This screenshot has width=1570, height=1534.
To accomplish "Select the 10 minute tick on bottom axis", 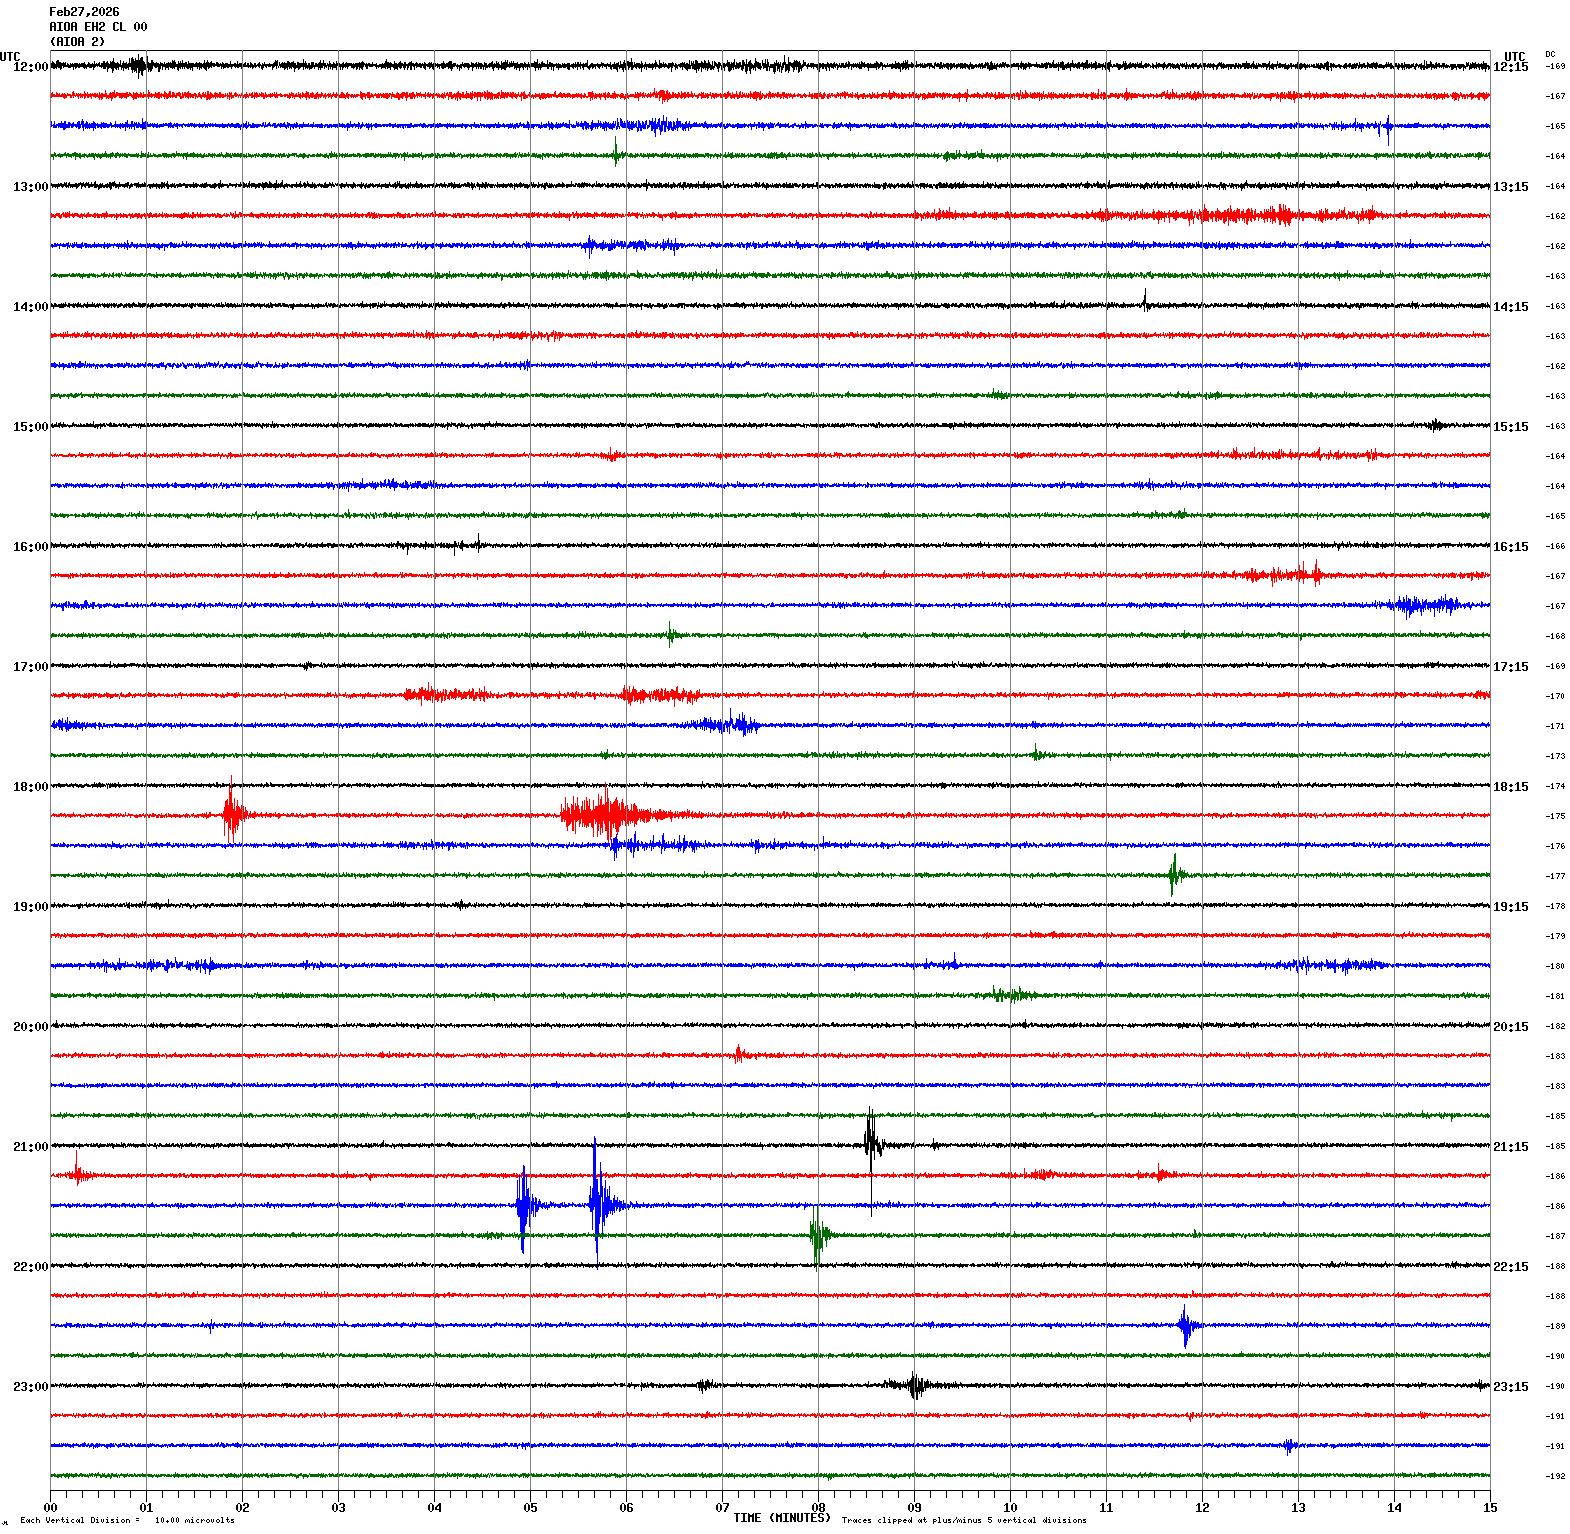I will 1010,1508.
